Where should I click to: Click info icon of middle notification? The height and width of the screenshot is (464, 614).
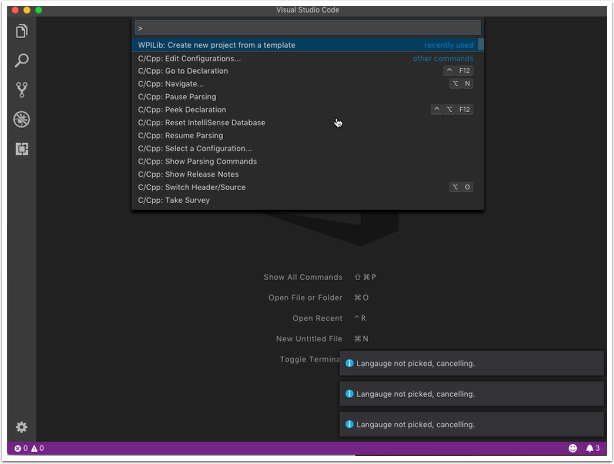pos(349,394)
